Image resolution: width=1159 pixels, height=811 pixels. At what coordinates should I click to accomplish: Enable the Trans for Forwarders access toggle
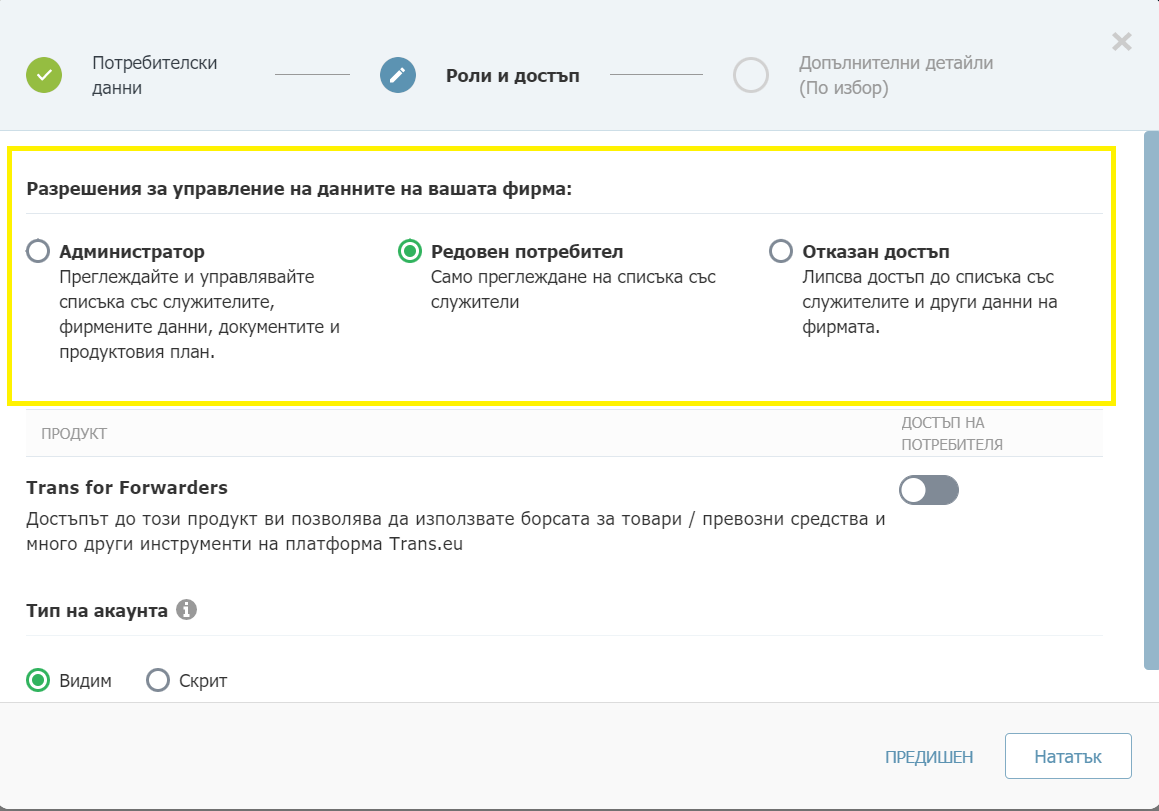tap(929, 490)
